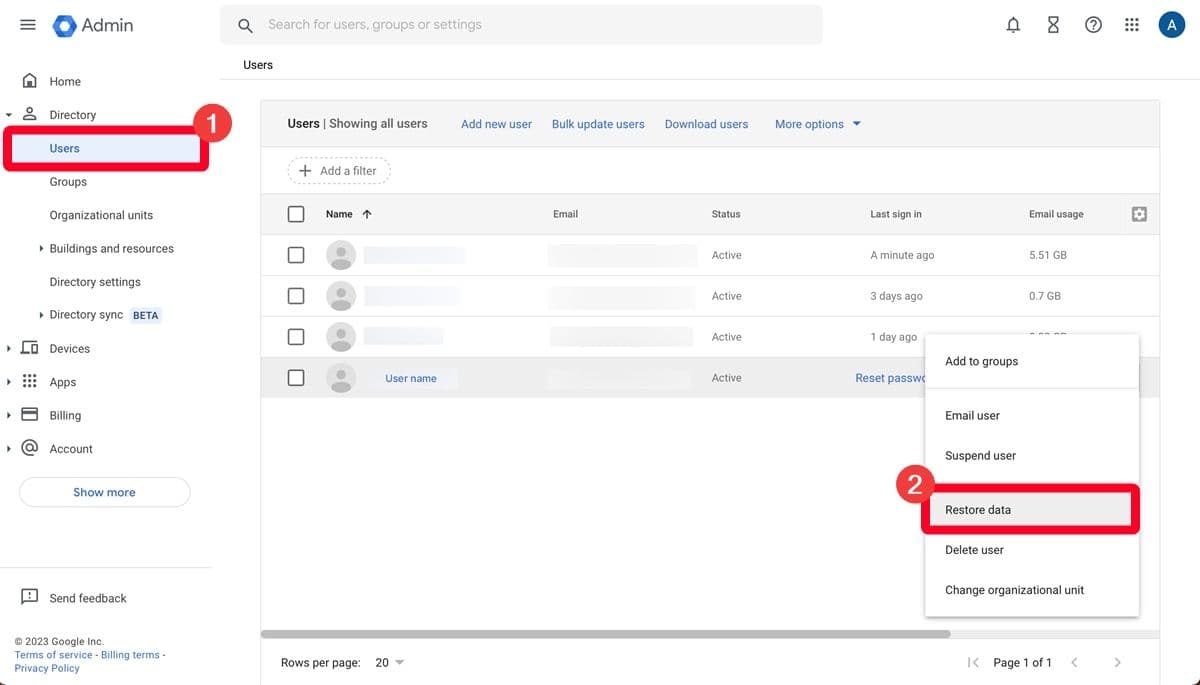This screenshot has height=685, width=1200.
Task: Open column settings gear icon
Action: [x=1139, y=214]
